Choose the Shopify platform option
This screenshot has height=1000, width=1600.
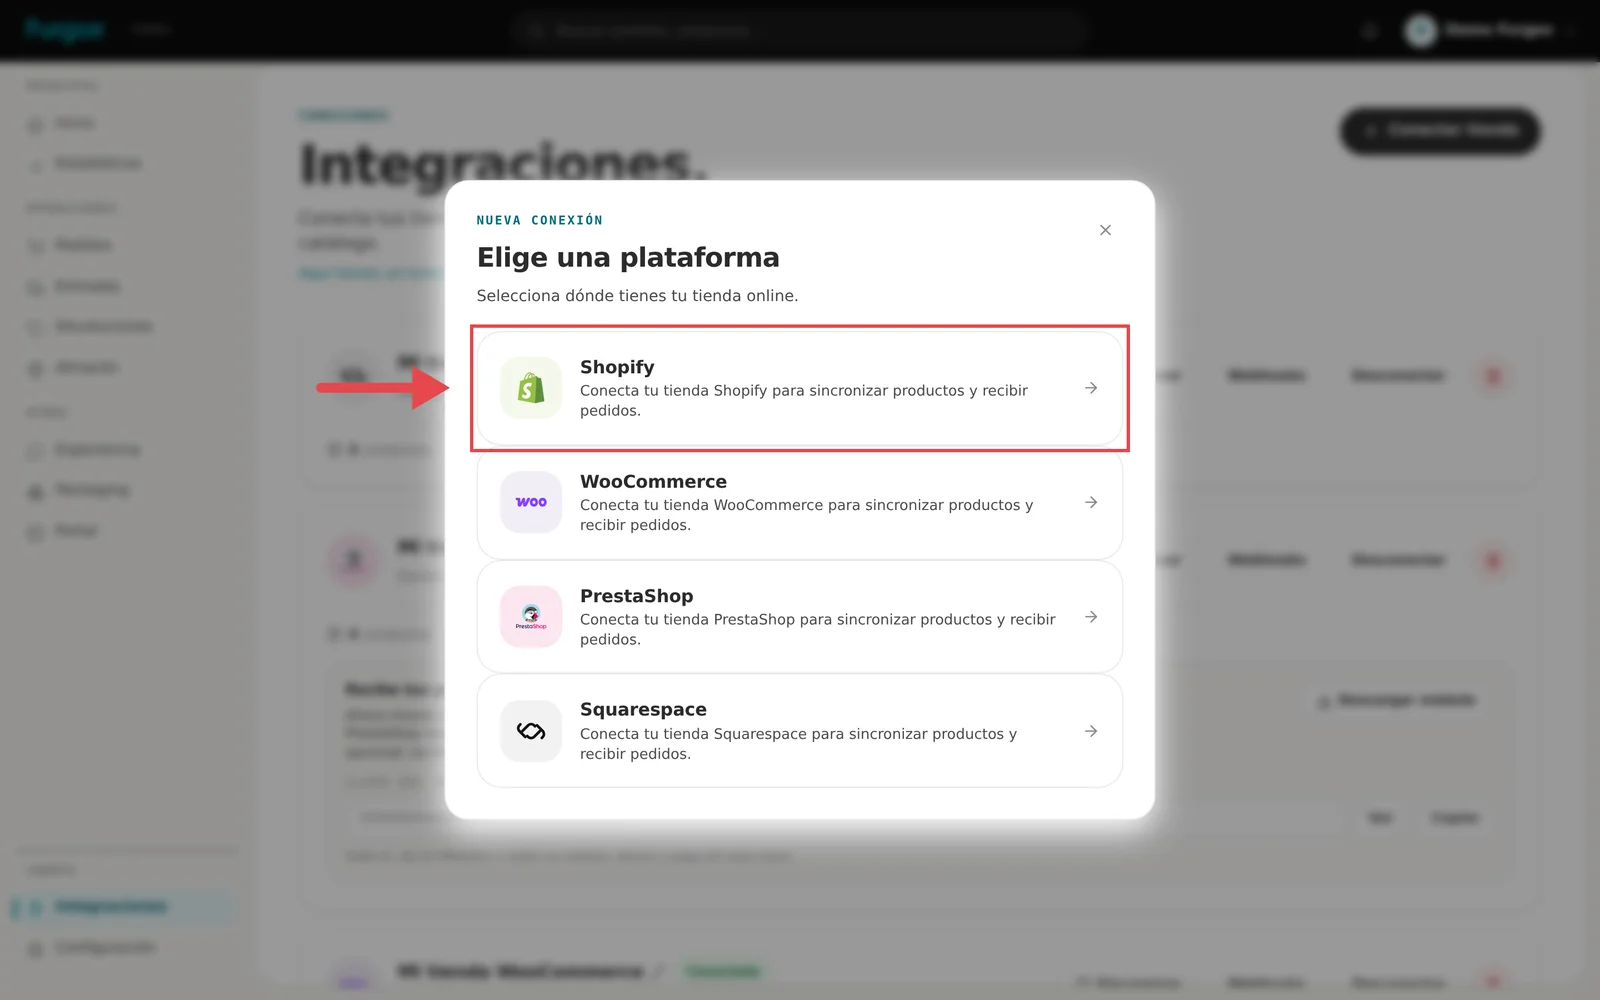pyautogui.click(x=800, y=388)
